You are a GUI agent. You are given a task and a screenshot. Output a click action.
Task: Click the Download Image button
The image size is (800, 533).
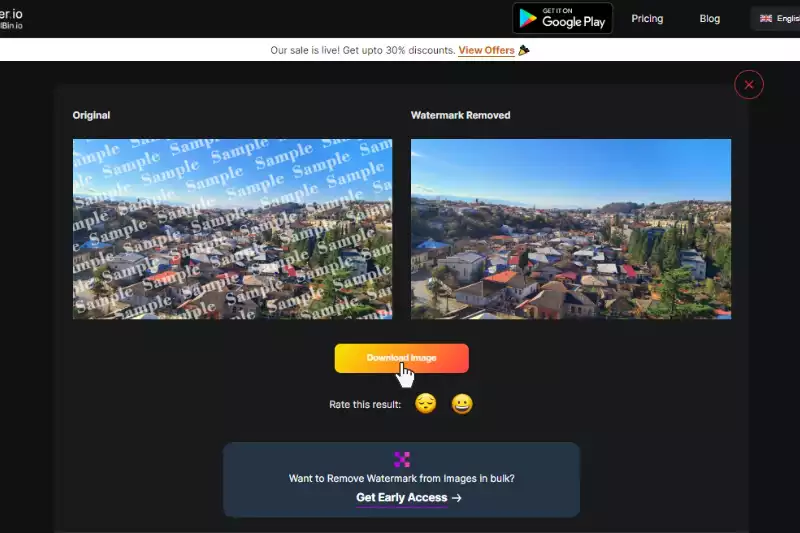402,358
